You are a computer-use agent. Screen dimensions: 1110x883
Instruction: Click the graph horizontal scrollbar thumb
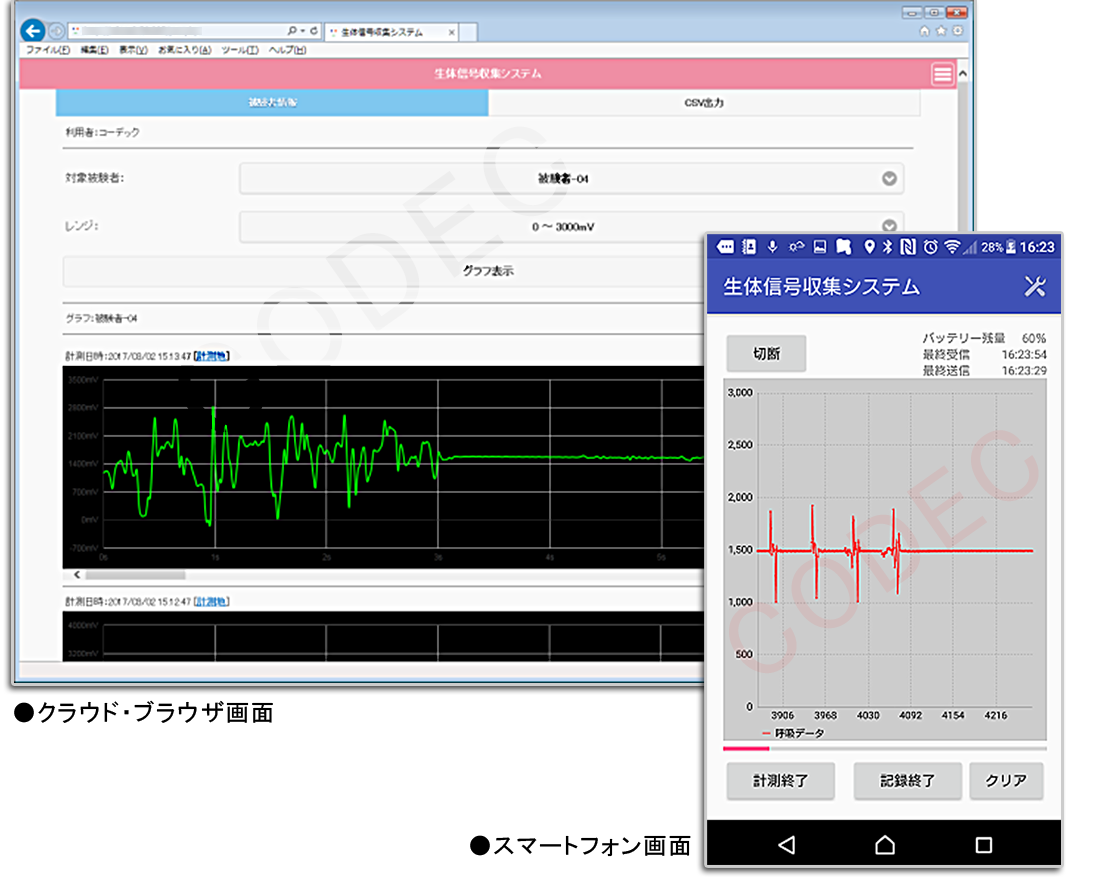(x=135, y=575)
